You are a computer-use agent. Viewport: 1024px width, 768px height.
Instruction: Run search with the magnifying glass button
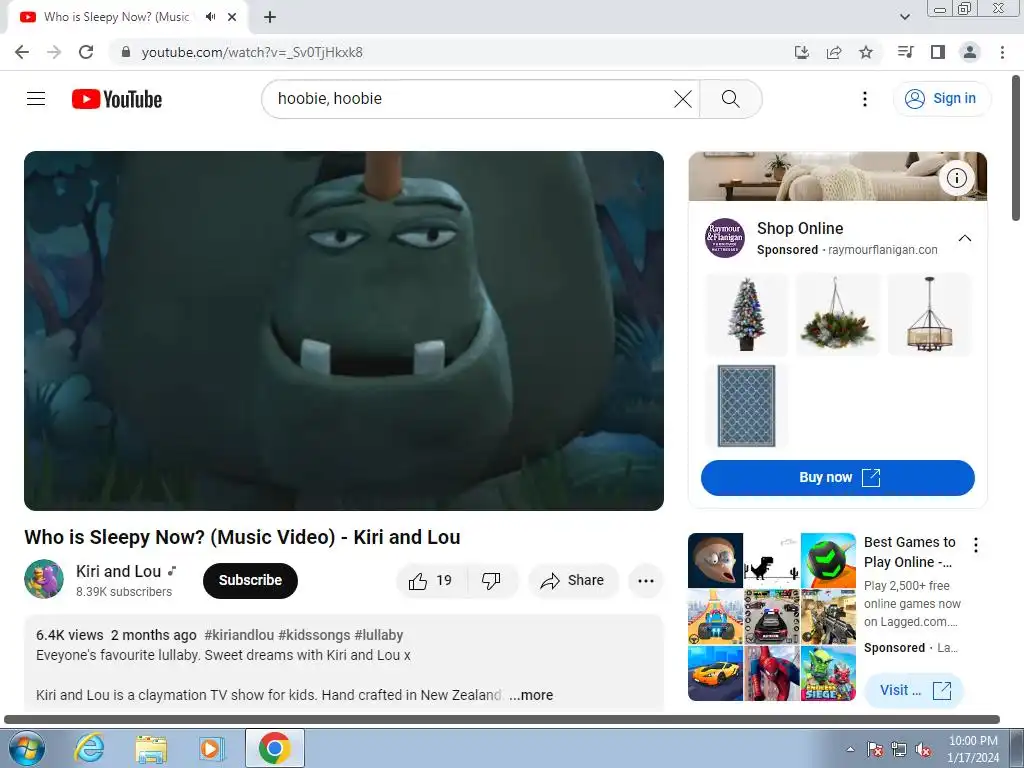tap(730, 99)
